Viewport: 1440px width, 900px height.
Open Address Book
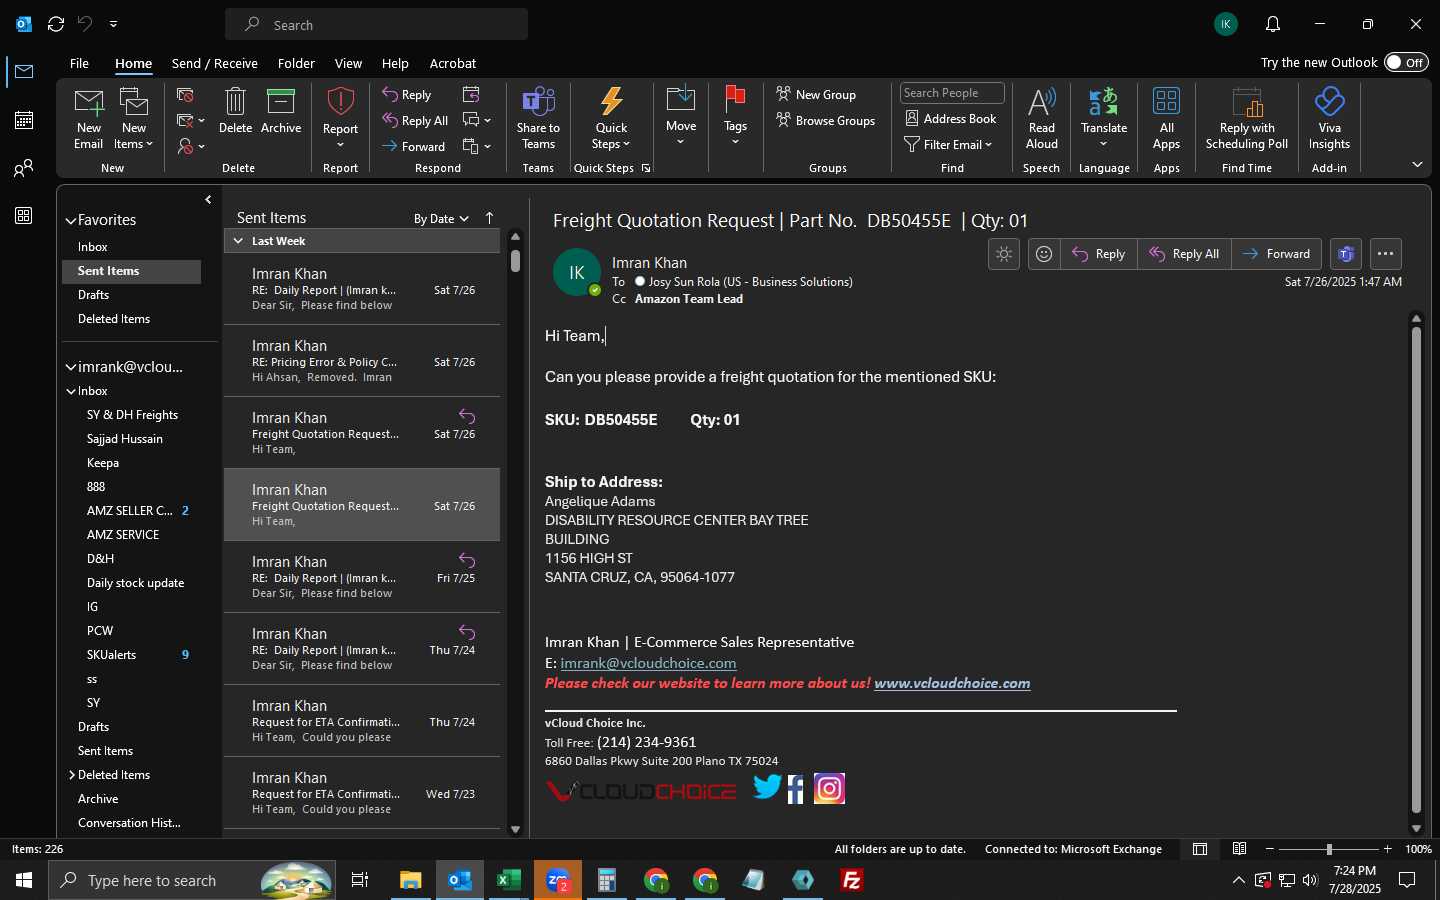click(951, 118)
